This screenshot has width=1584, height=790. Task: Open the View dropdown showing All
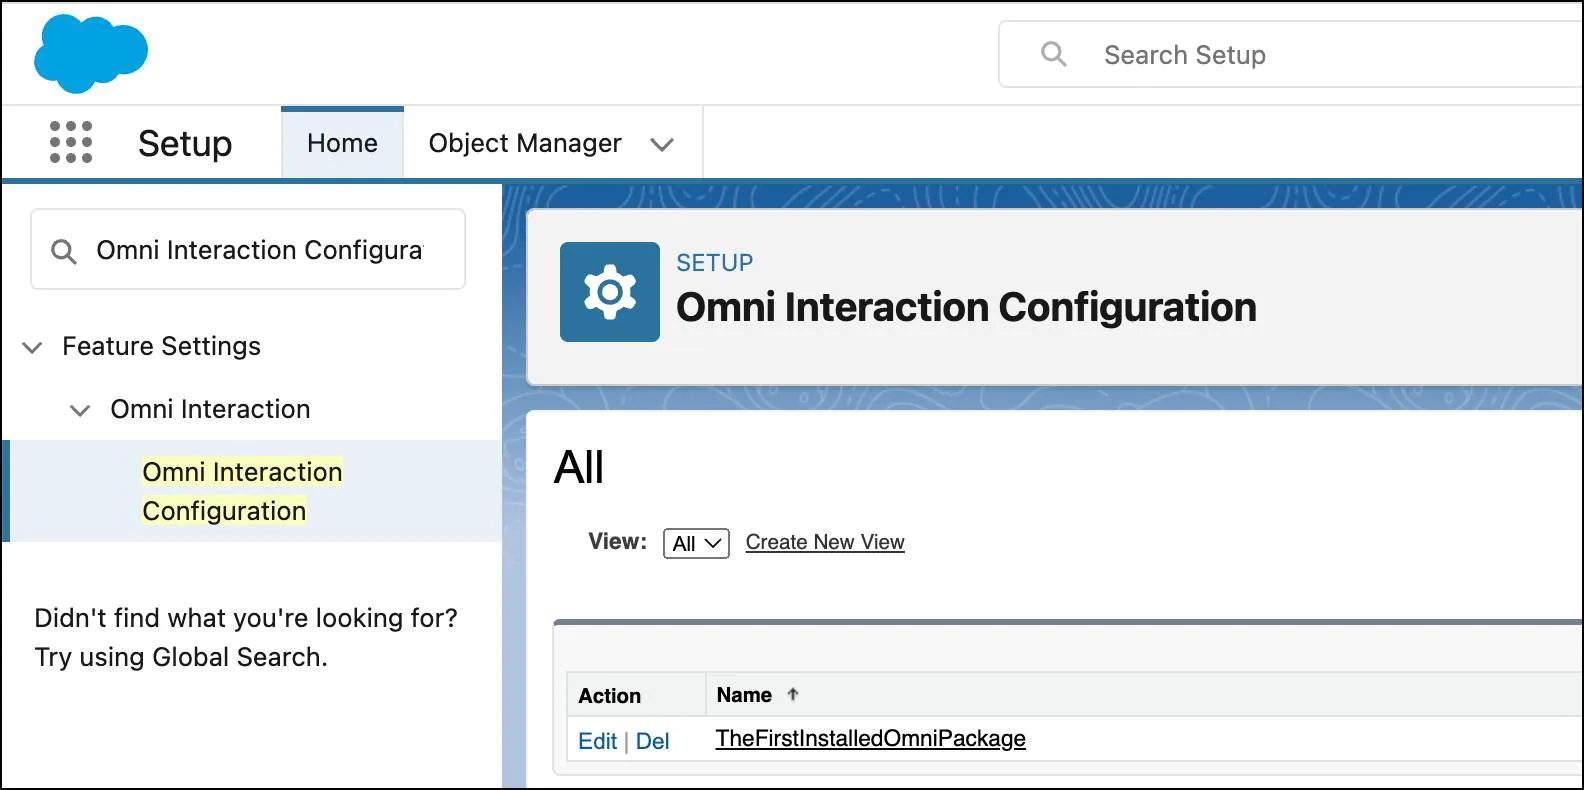[696, 543]
